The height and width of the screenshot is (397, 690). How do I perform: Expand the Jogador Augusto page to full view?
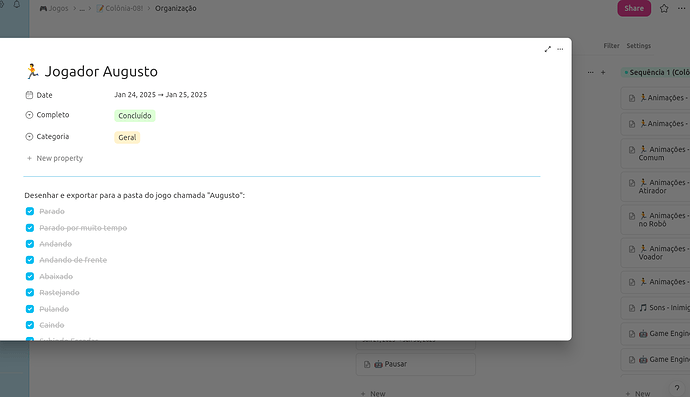547,49
